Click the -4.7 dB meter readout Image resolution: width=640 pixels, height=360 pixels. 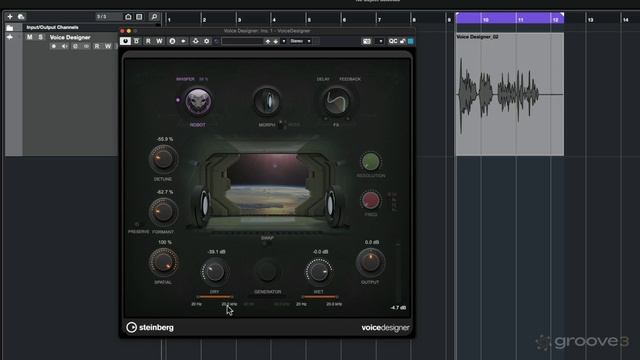398,308
